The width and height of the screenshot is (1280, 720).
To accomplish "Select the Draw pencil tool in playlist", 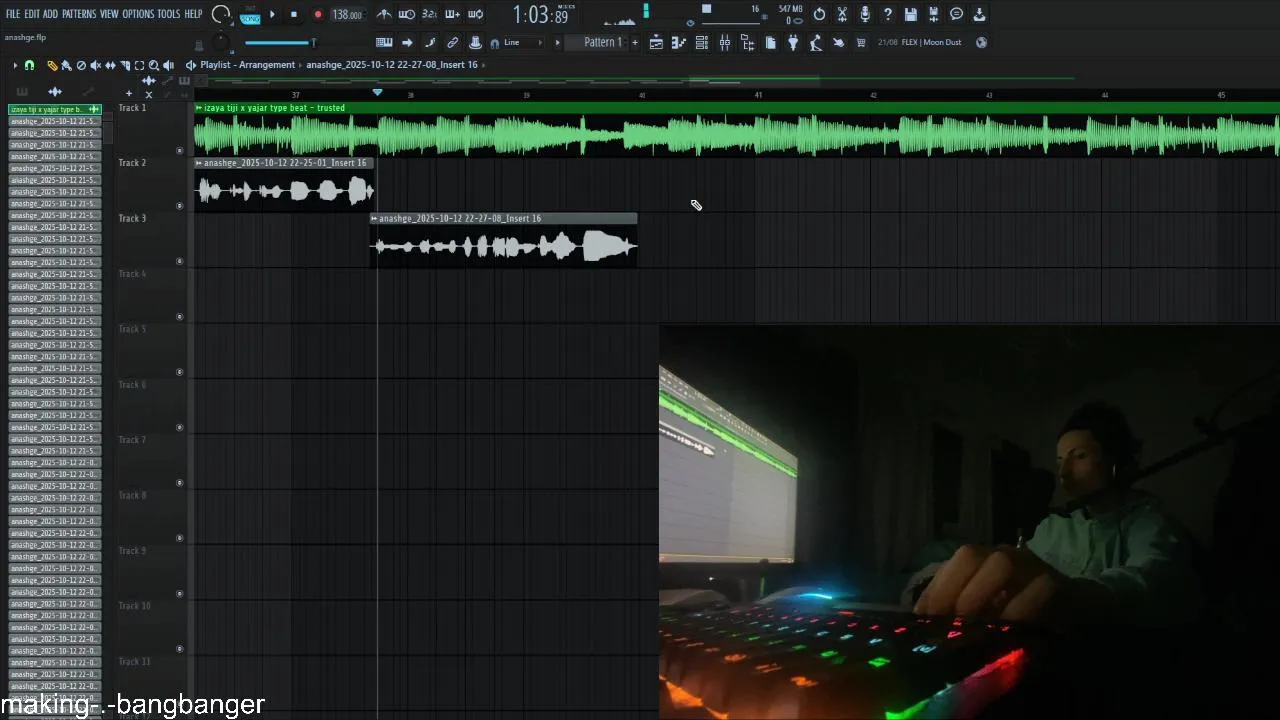I will (52, 65).
